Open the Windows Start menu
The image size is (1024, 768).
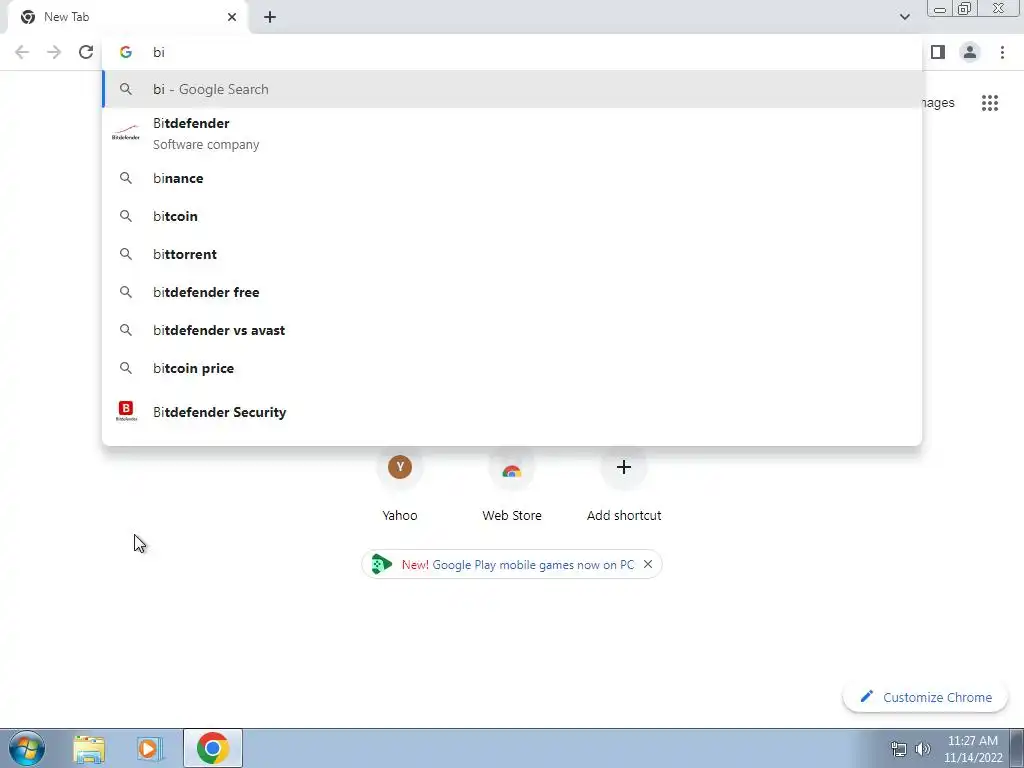[26, 748]
